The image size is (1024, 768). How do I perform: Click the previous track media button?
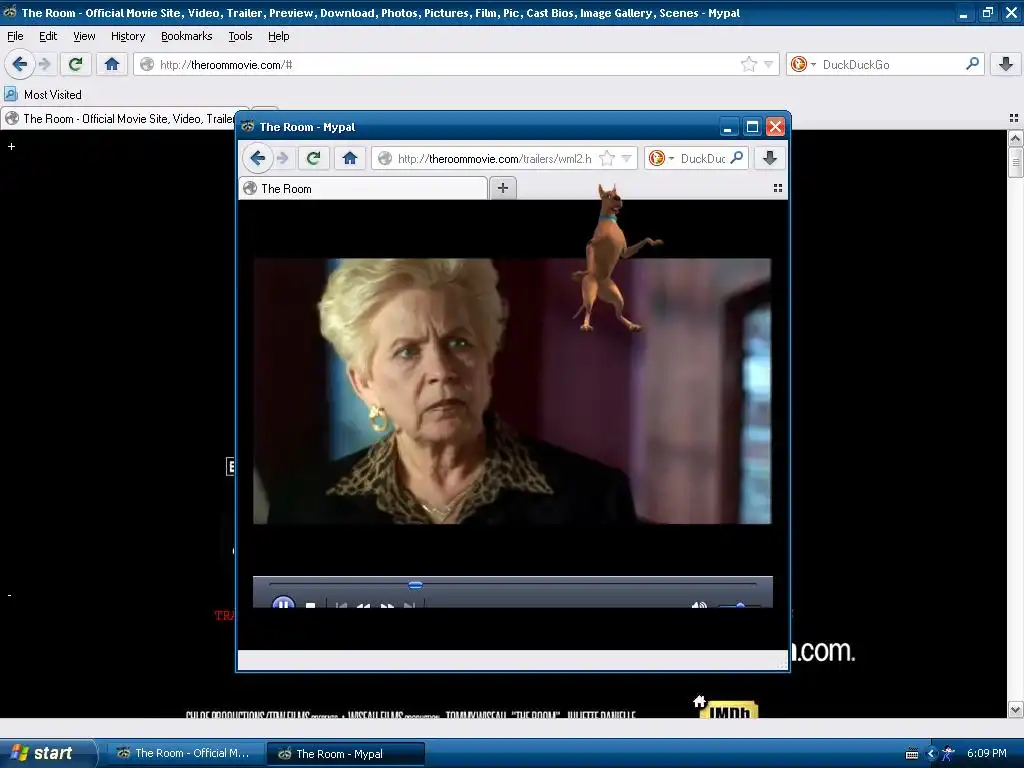click(x=341, y=605)
